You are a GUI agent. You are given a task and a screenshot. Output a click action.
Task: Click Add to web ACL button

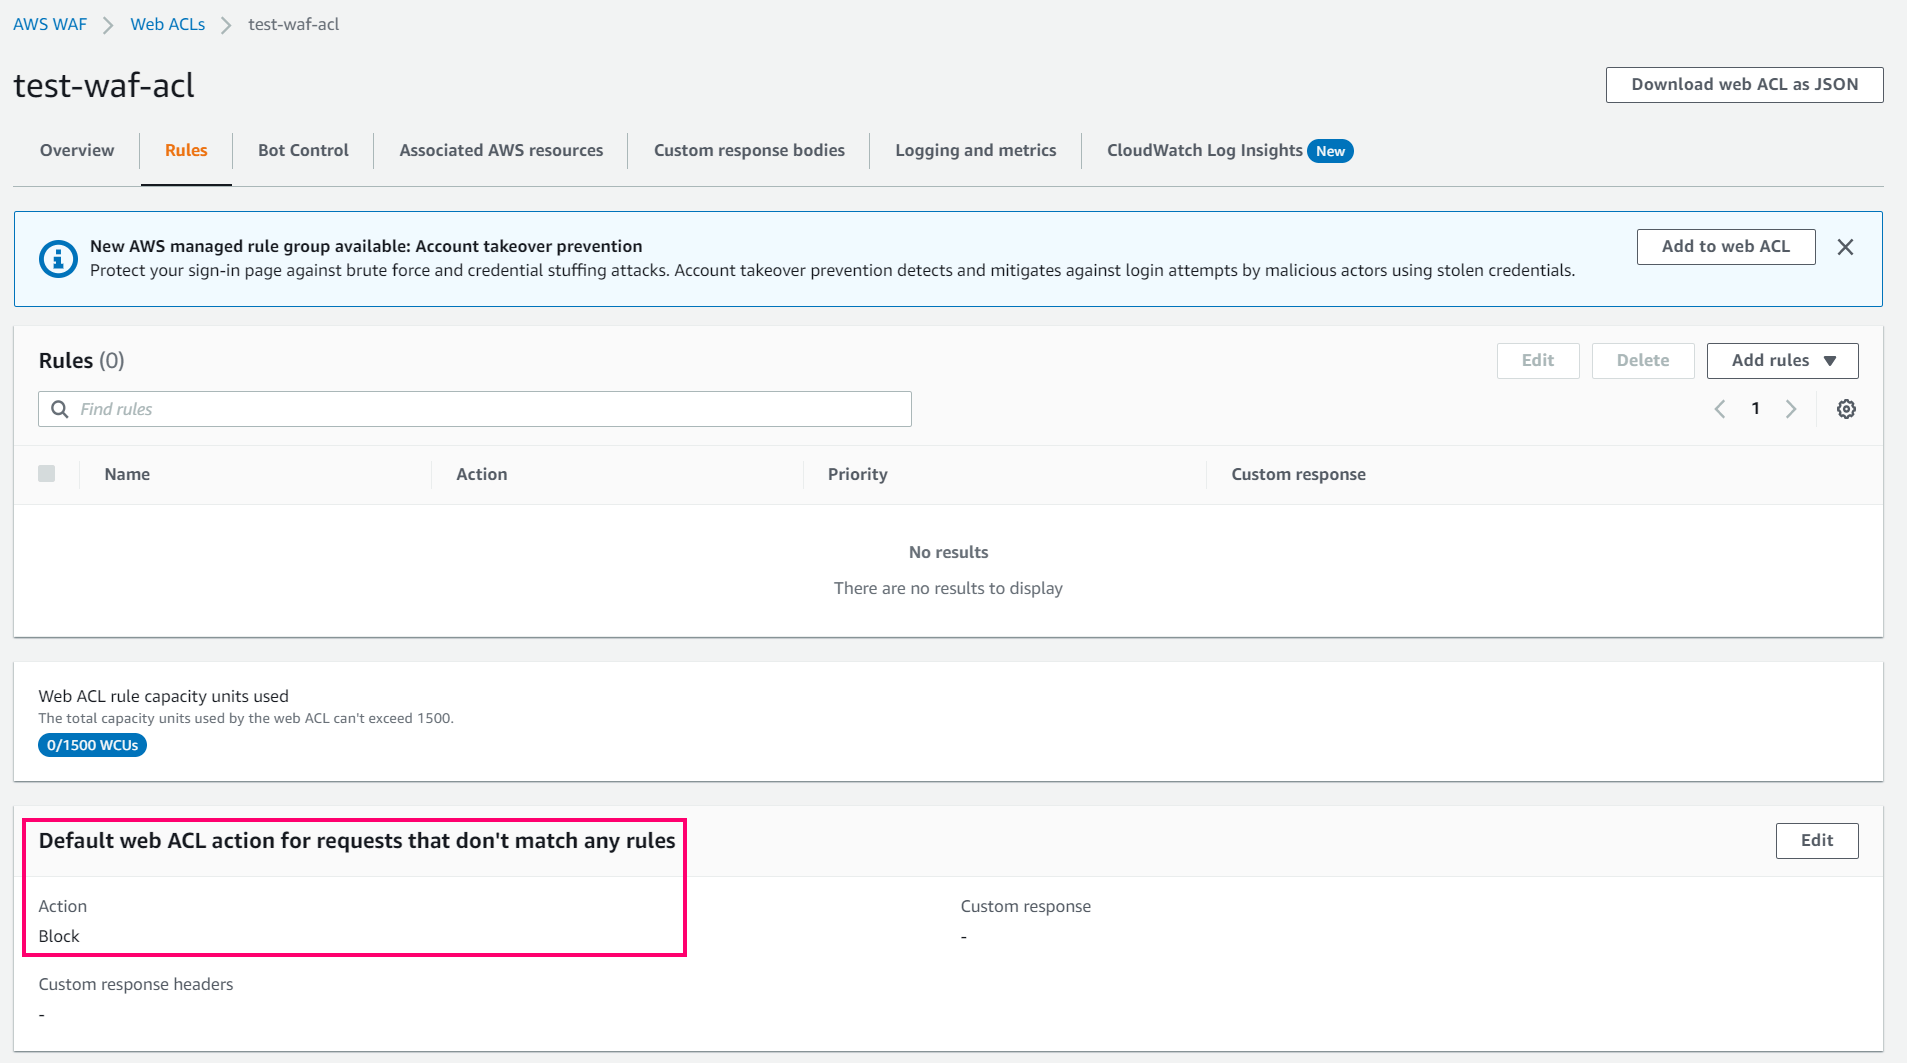click(1725, 247)
